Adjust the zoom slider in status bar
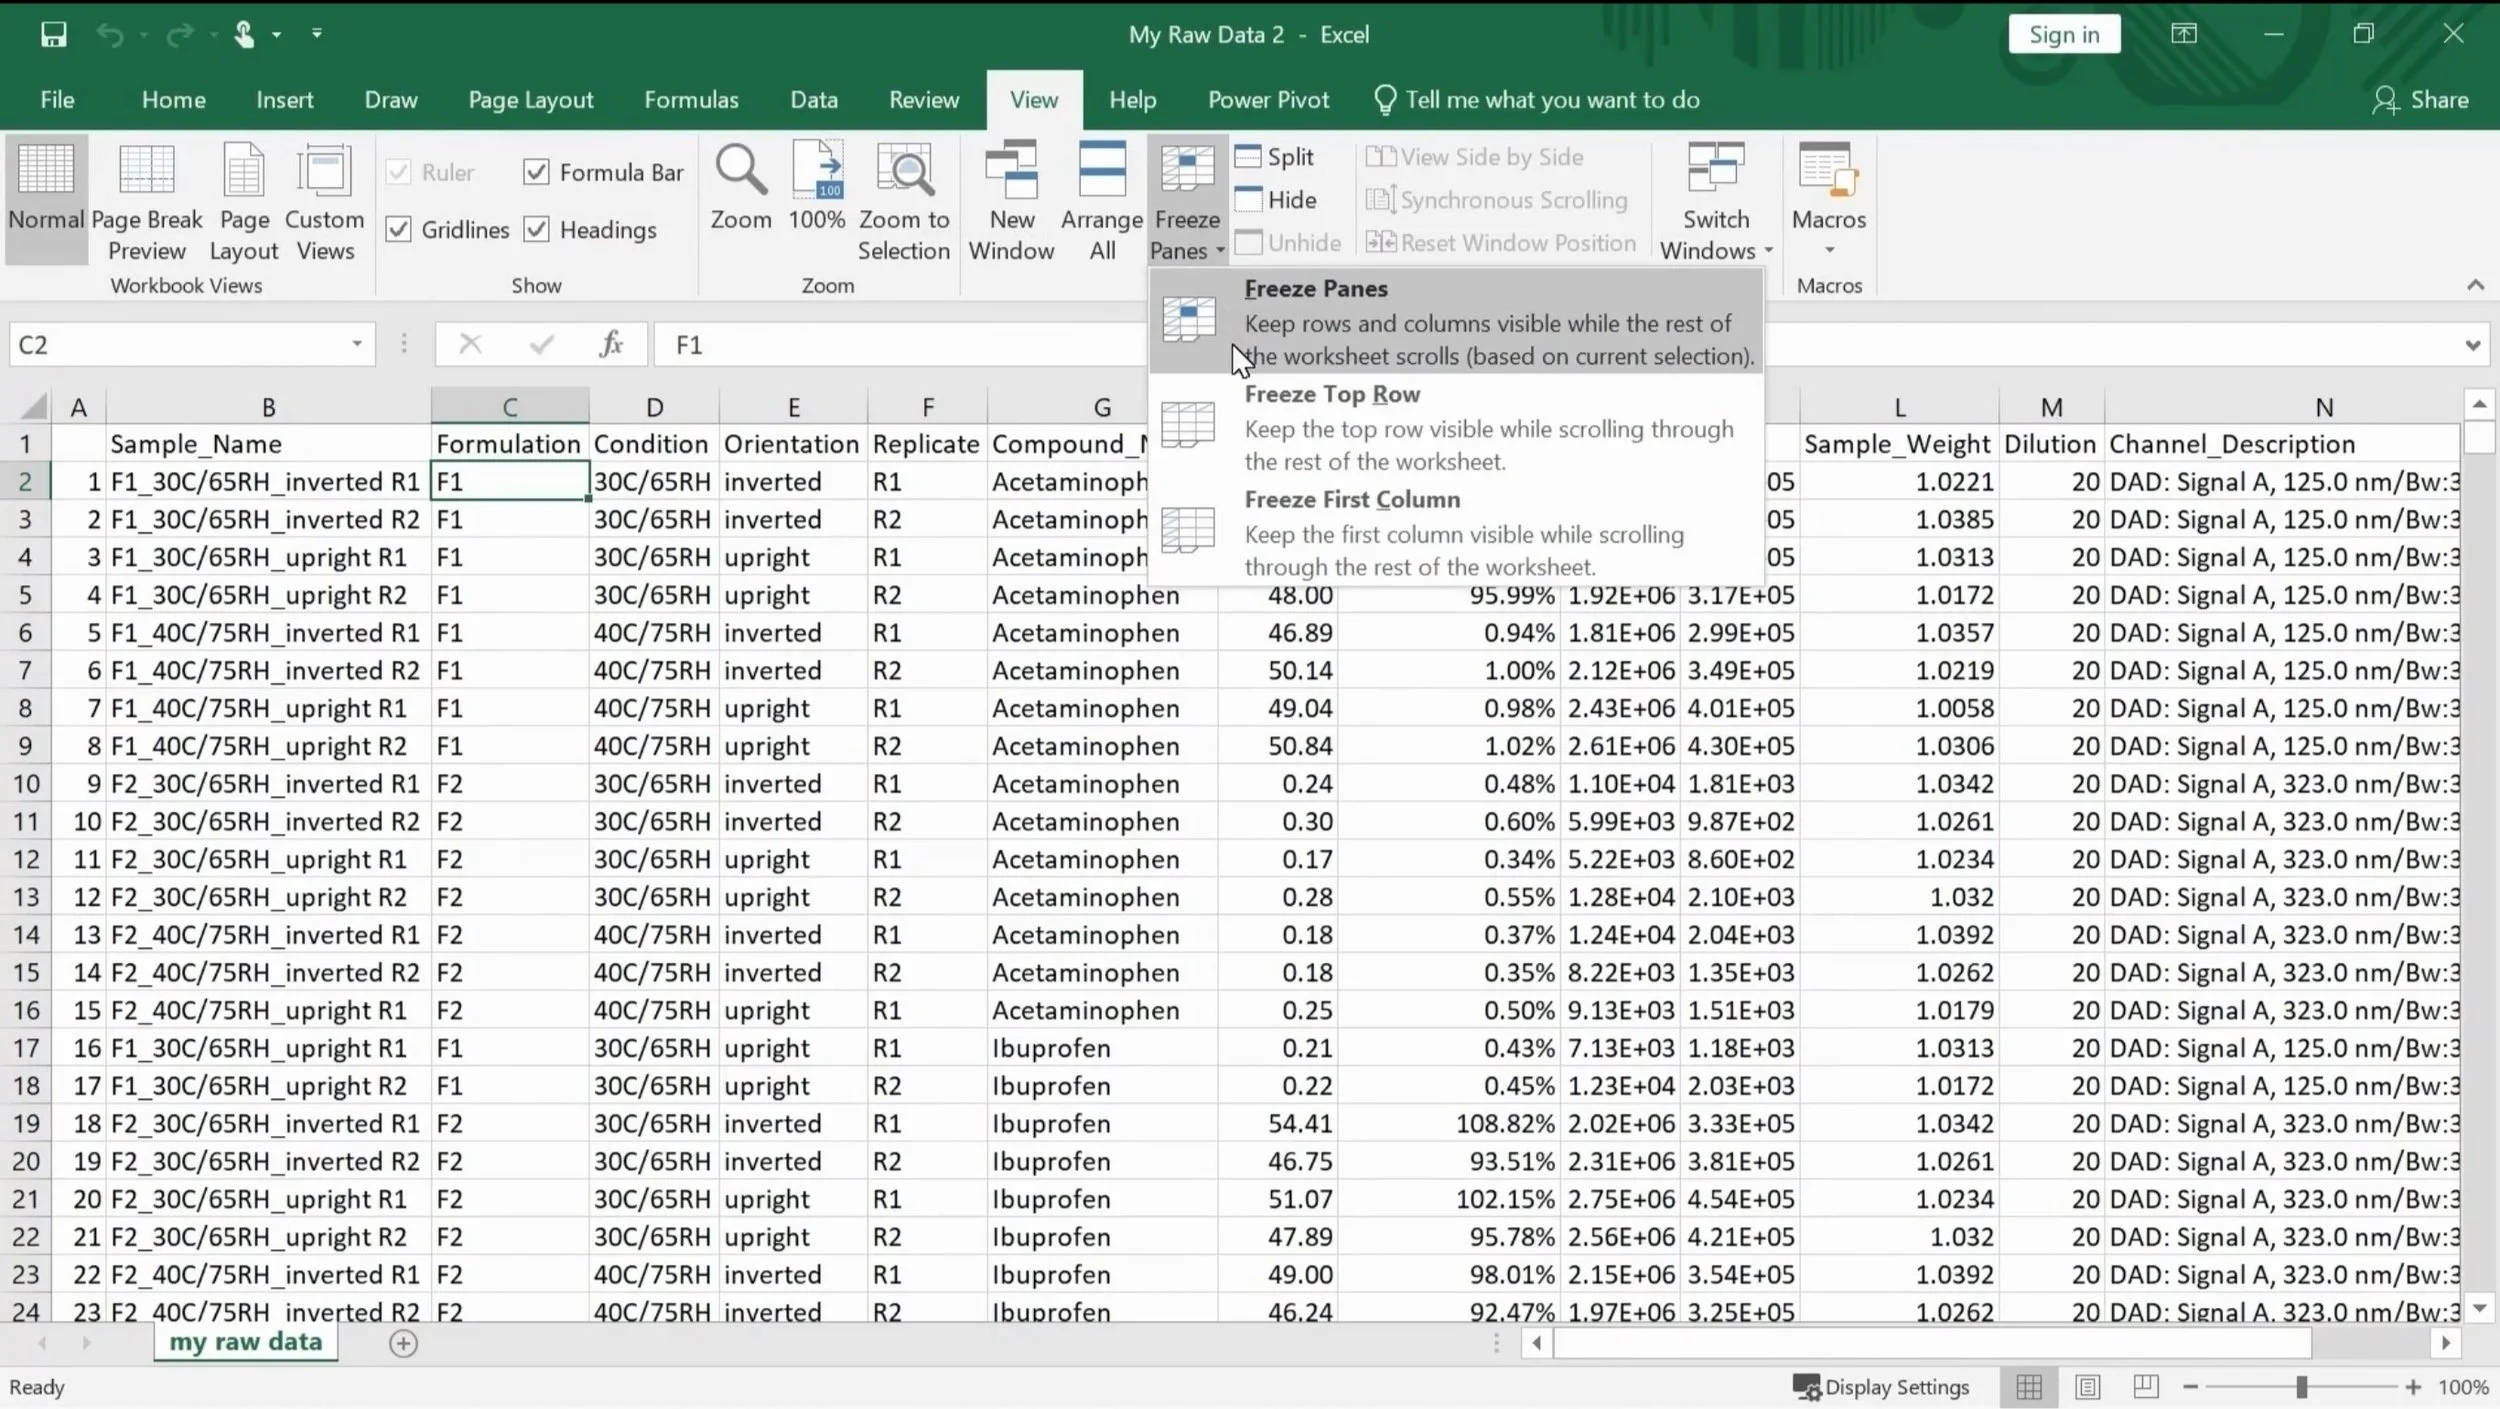Image resolution: width=2500 pixels, height=1409 pixels. click(2301, 1387)
